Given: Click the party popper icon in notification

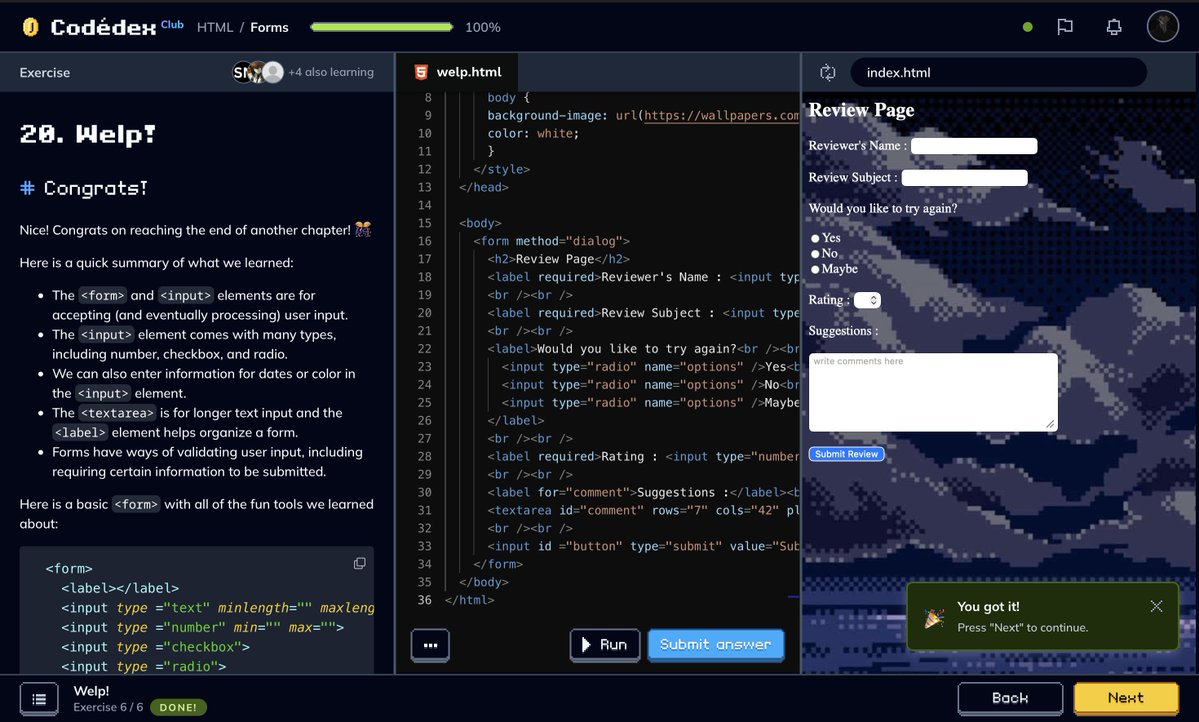Looking at the screenshot, I should (x=934, y=617).
